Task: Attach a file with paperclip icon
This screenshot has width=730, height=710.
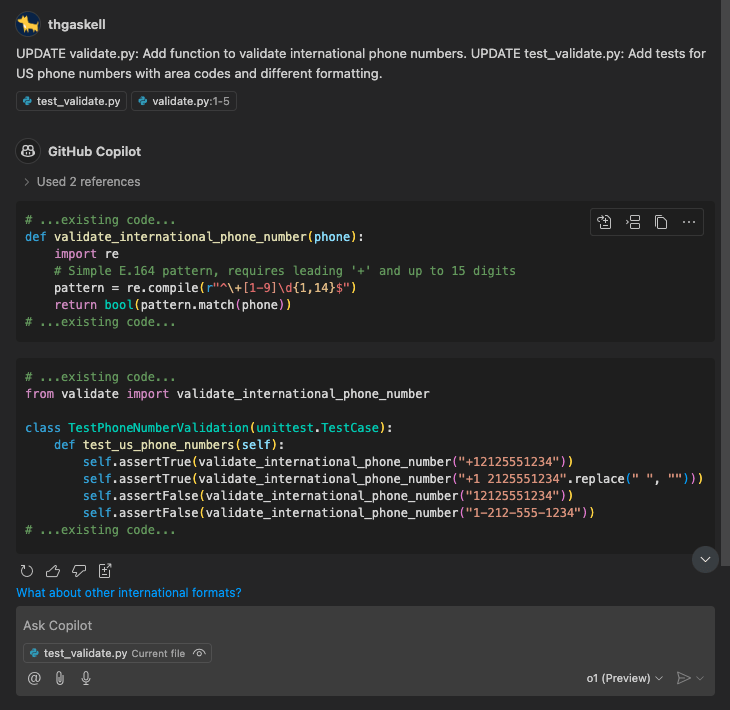Action: pos(60,678)
